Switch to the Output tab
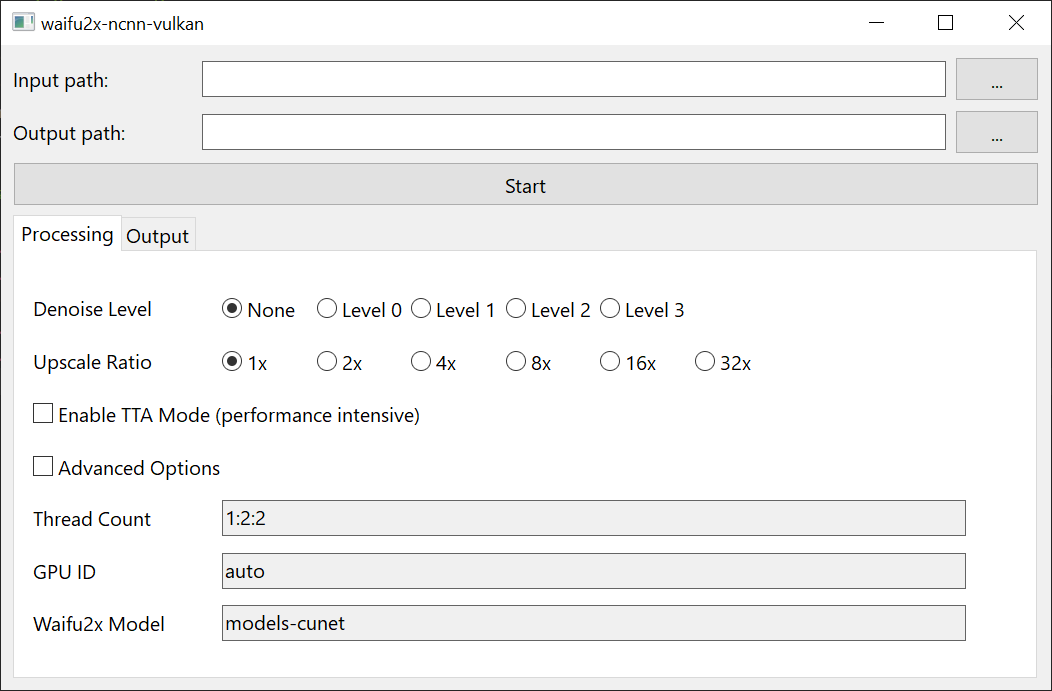This screenshot has width=1052, height=691. coord(158,236)
